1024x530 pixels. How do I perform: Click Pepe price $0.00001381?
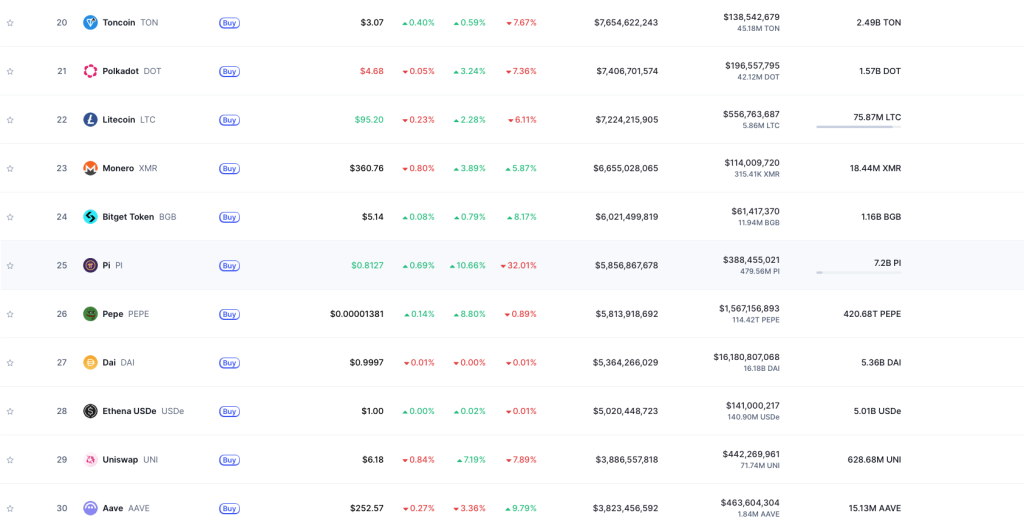[357, 314]
